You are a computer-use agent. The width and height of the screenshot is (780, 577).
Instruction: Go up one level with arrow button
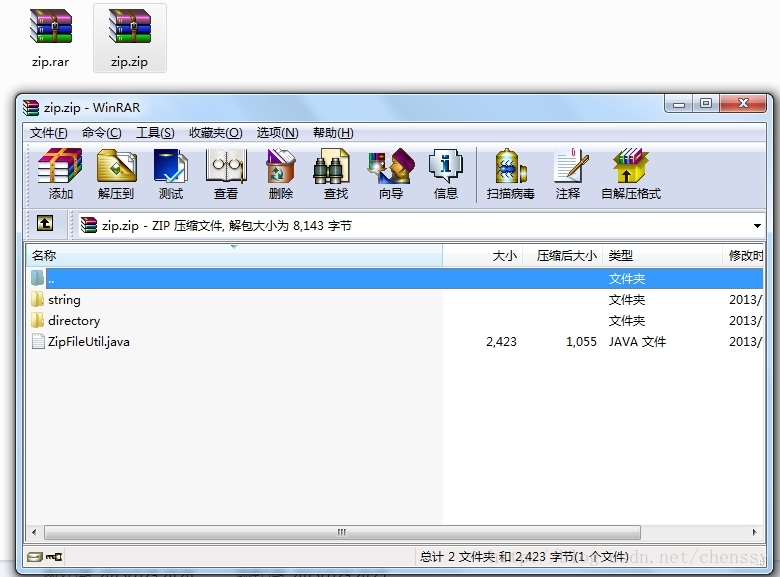click(45, 223)
